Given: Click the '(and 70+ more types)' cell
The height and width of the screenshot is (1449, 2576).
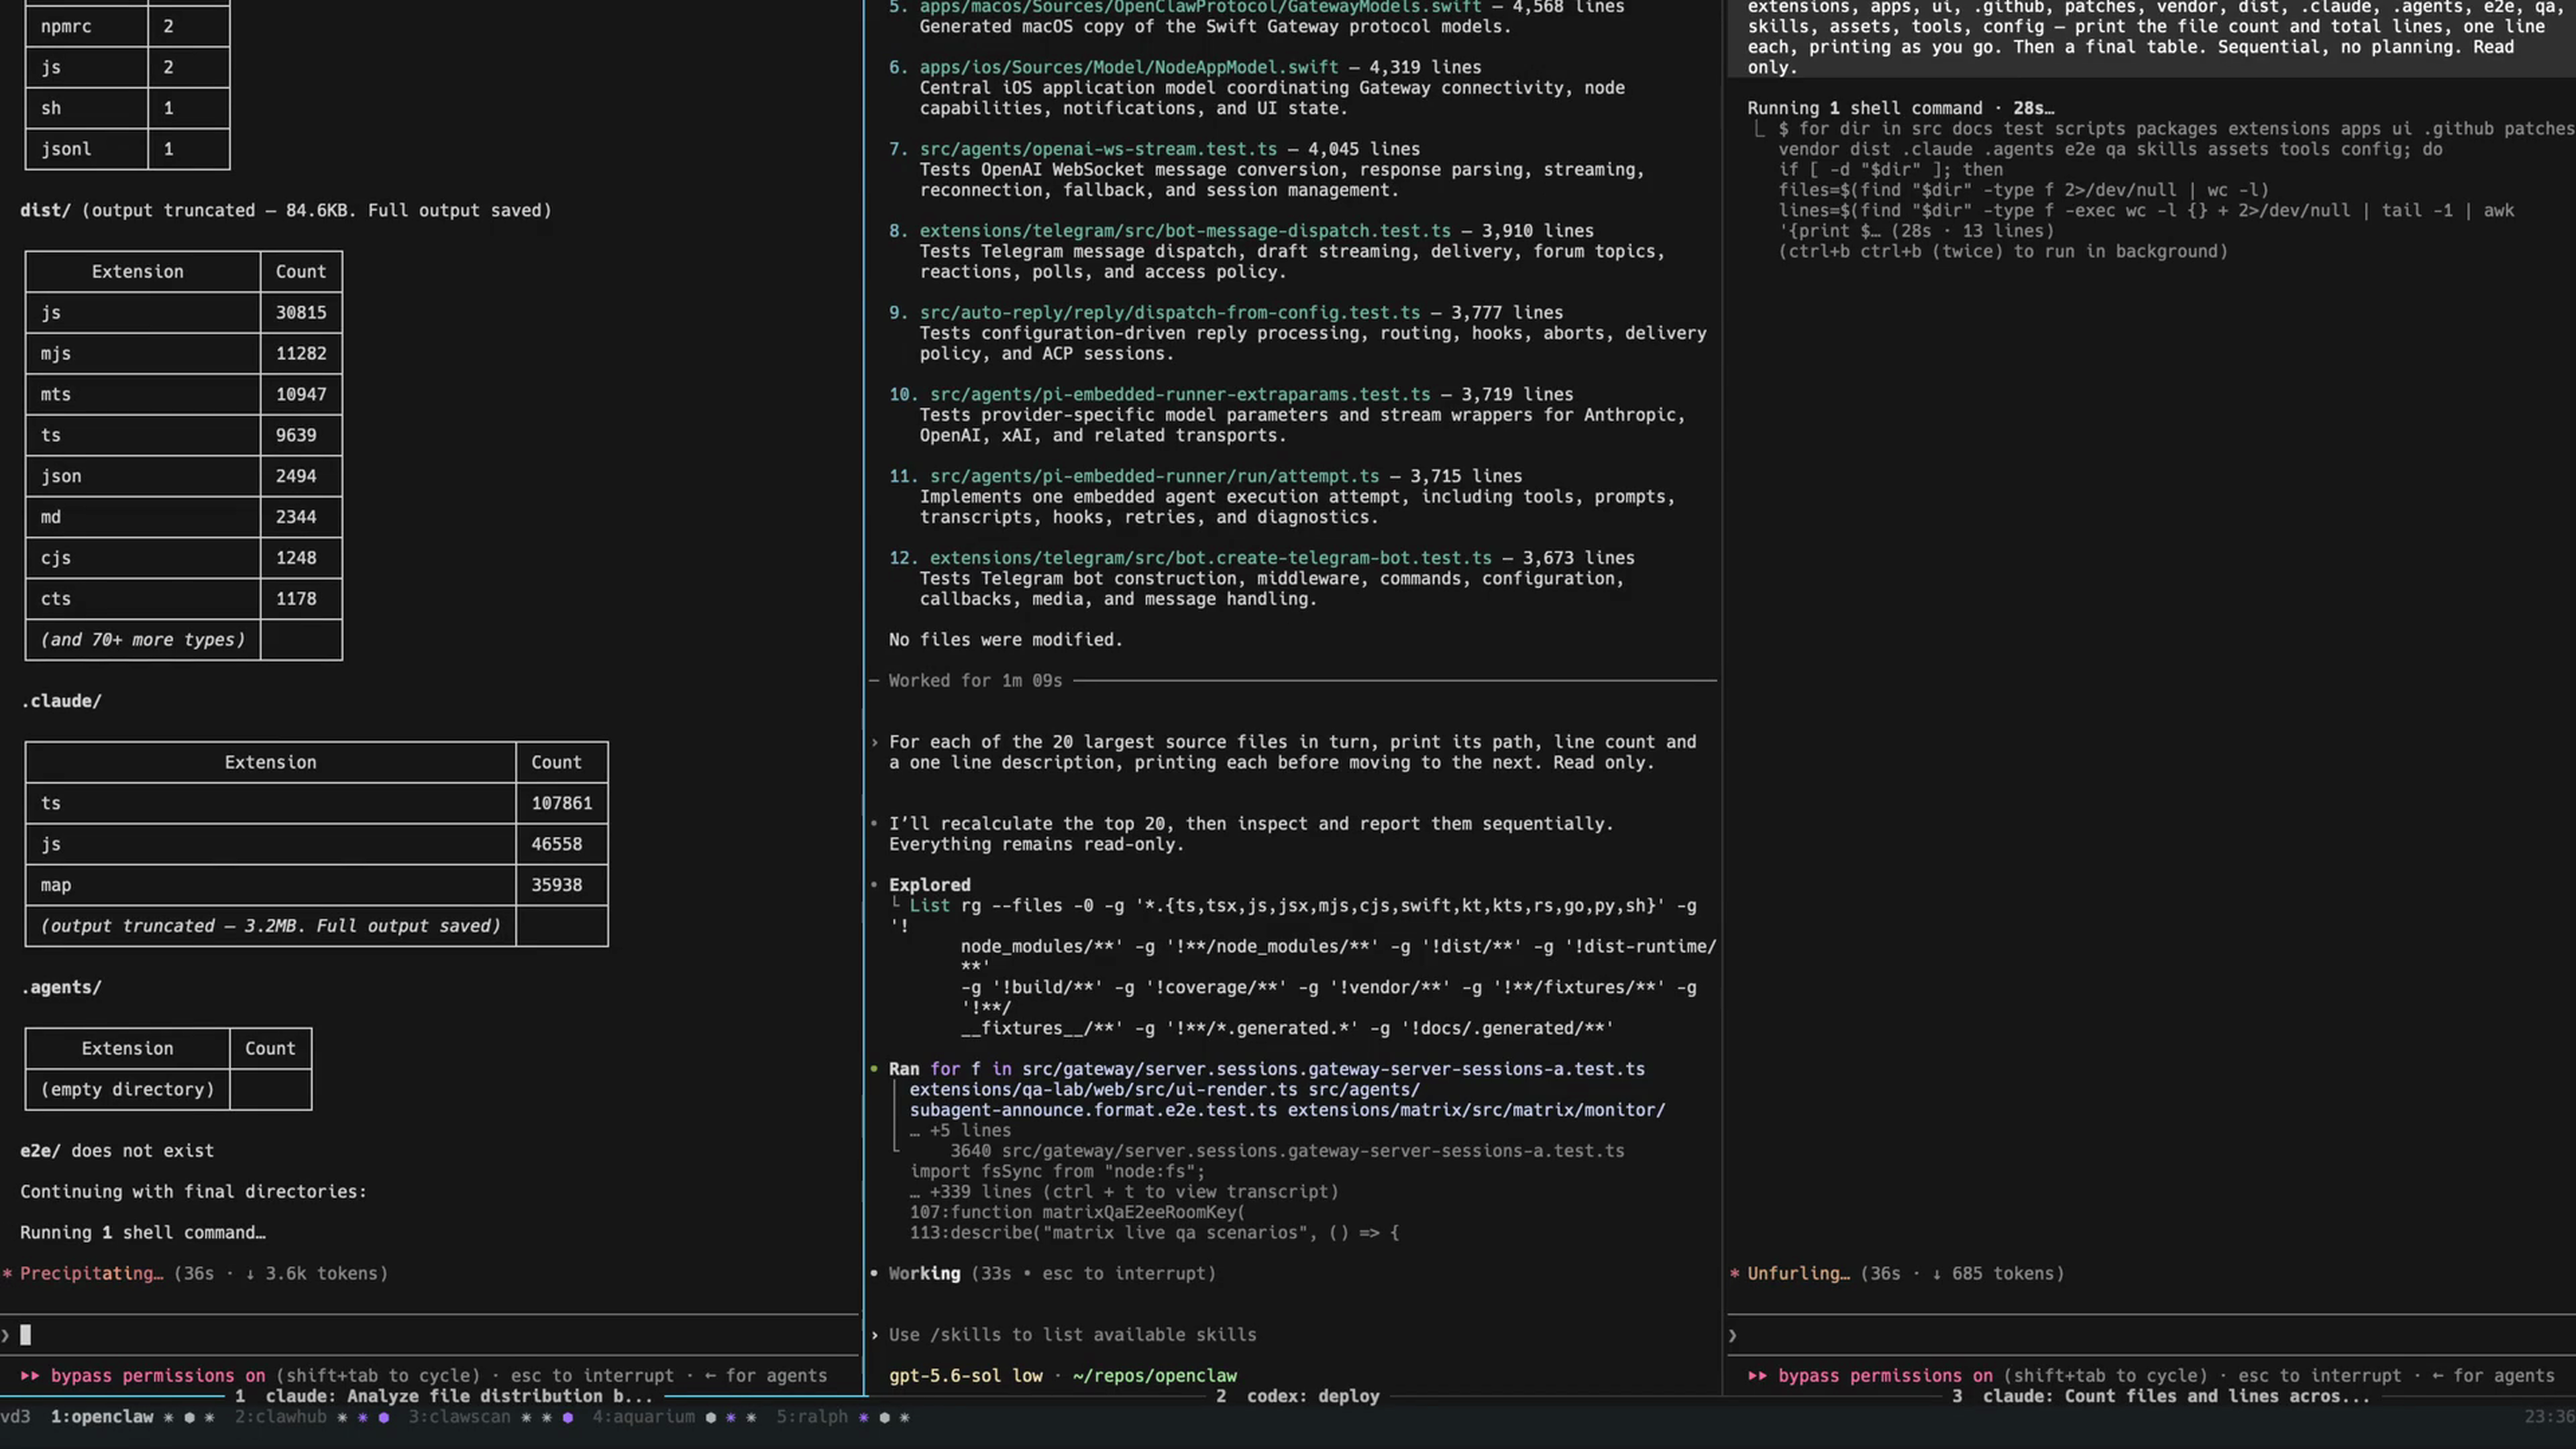Looking at the screenshot, I should [x=143, y=640].
